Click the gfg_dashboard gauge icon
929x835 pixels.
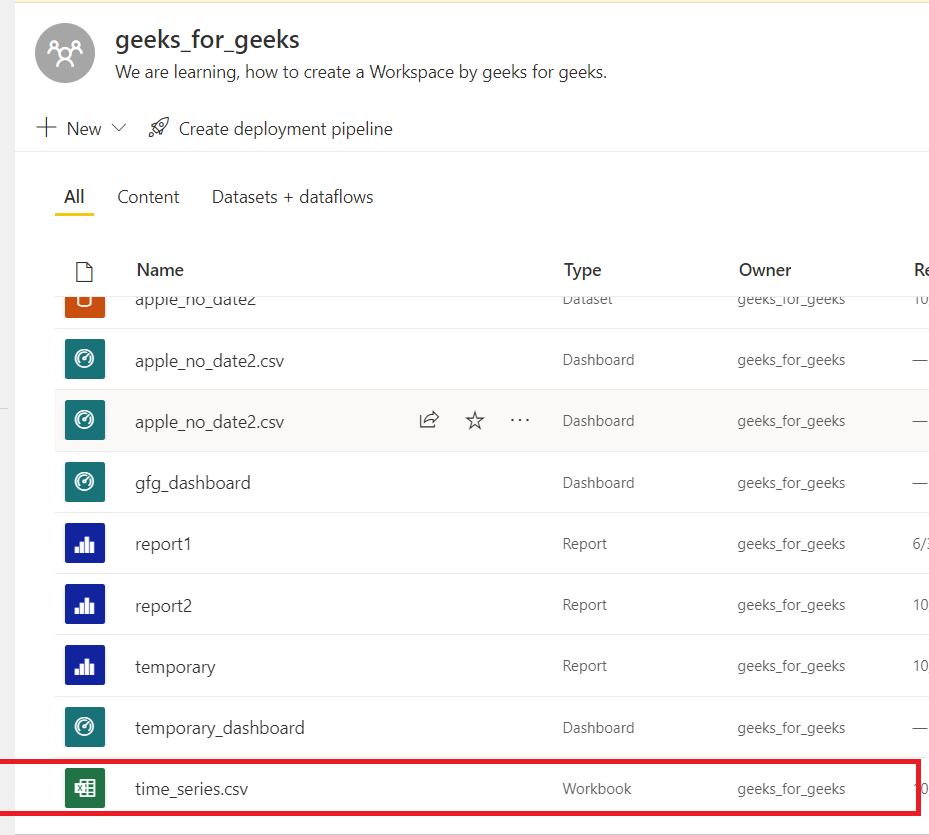coord(85,482)
